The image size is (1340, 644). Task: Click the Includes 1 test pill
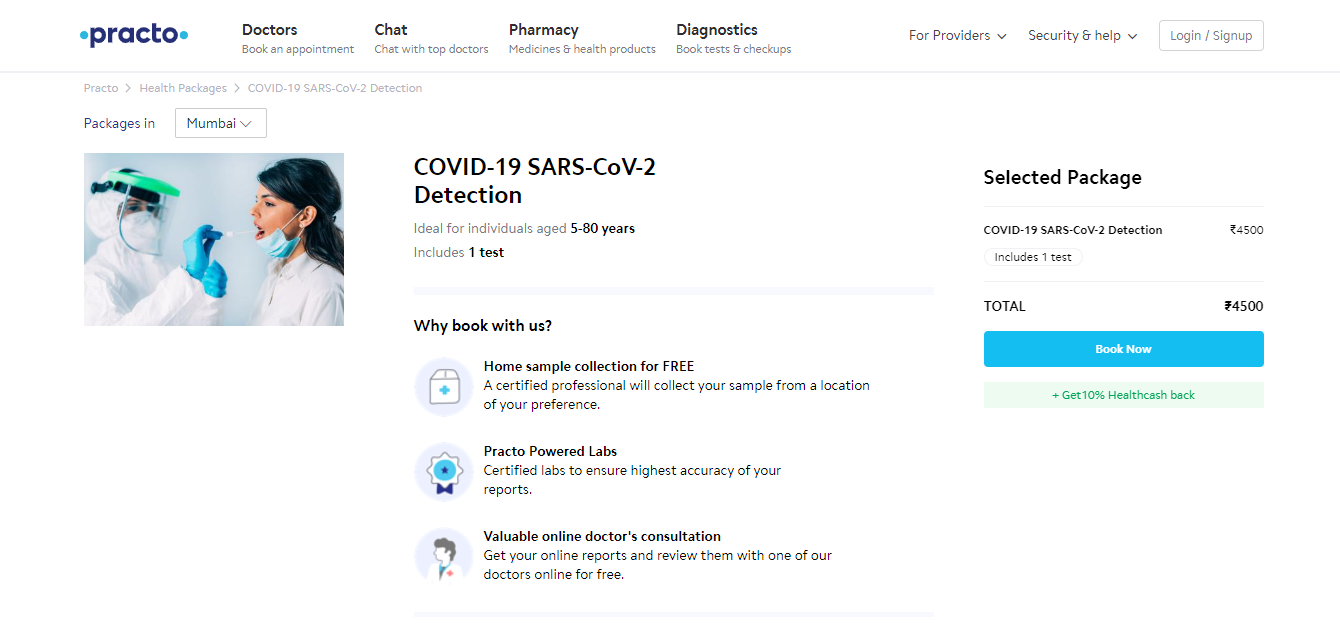click(1033, 257)
